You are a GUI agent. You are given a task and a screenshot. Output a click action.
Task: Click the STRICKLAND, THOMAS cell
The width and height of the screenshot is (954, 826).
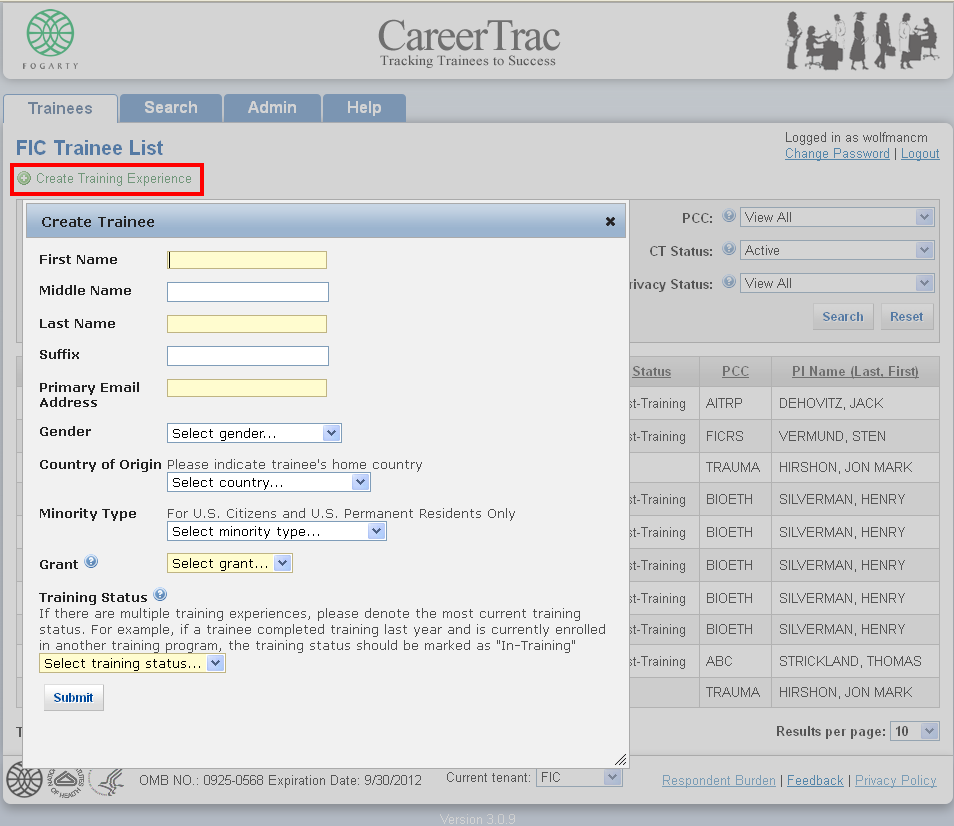point(855,661)
